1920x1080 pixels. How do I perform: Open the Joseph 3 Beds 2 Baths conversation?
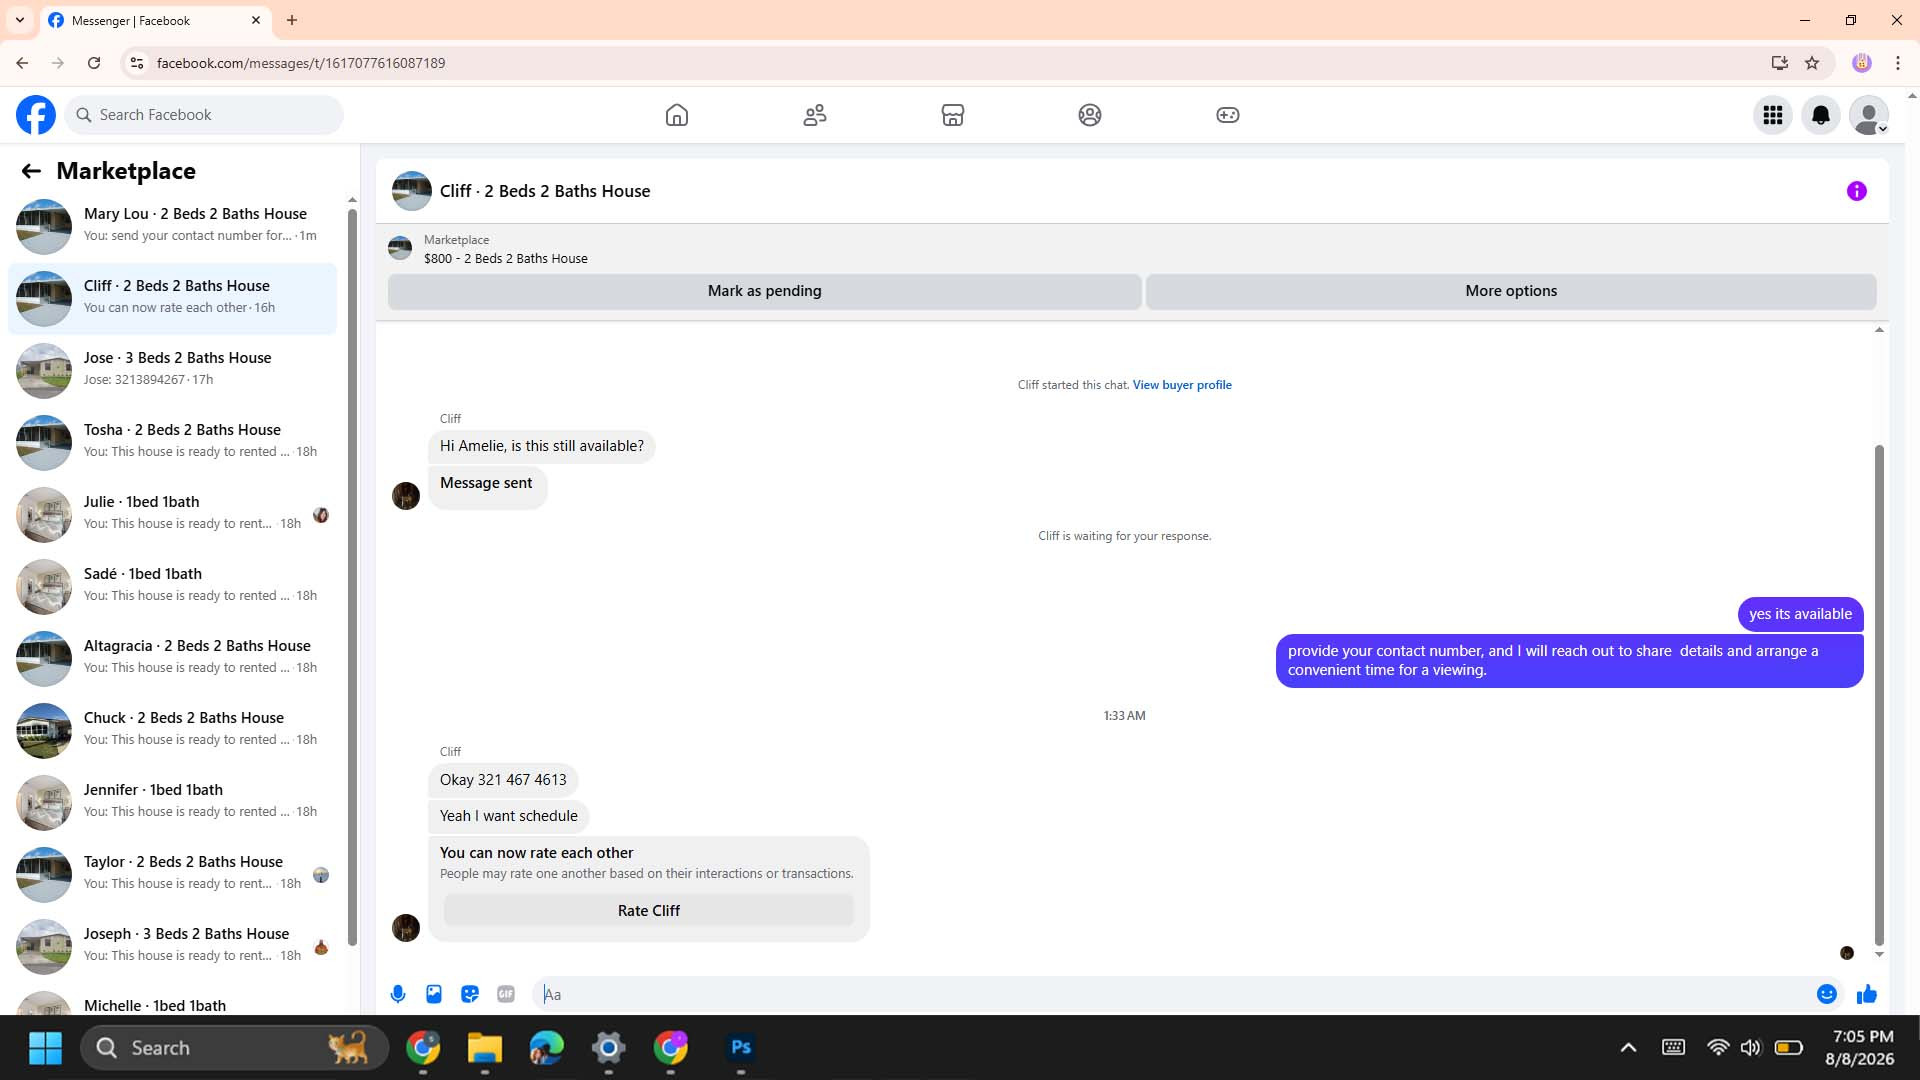[x=173, y=946]
